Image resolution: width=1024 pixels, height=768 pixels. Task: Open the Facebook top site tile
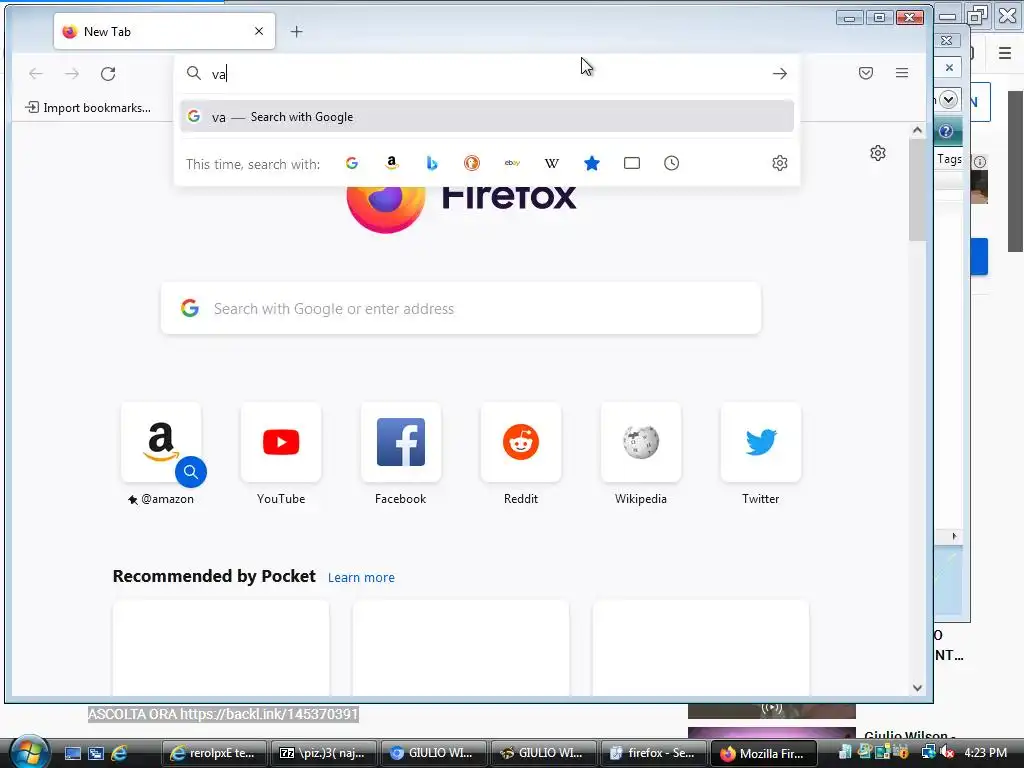pos(401,442)
